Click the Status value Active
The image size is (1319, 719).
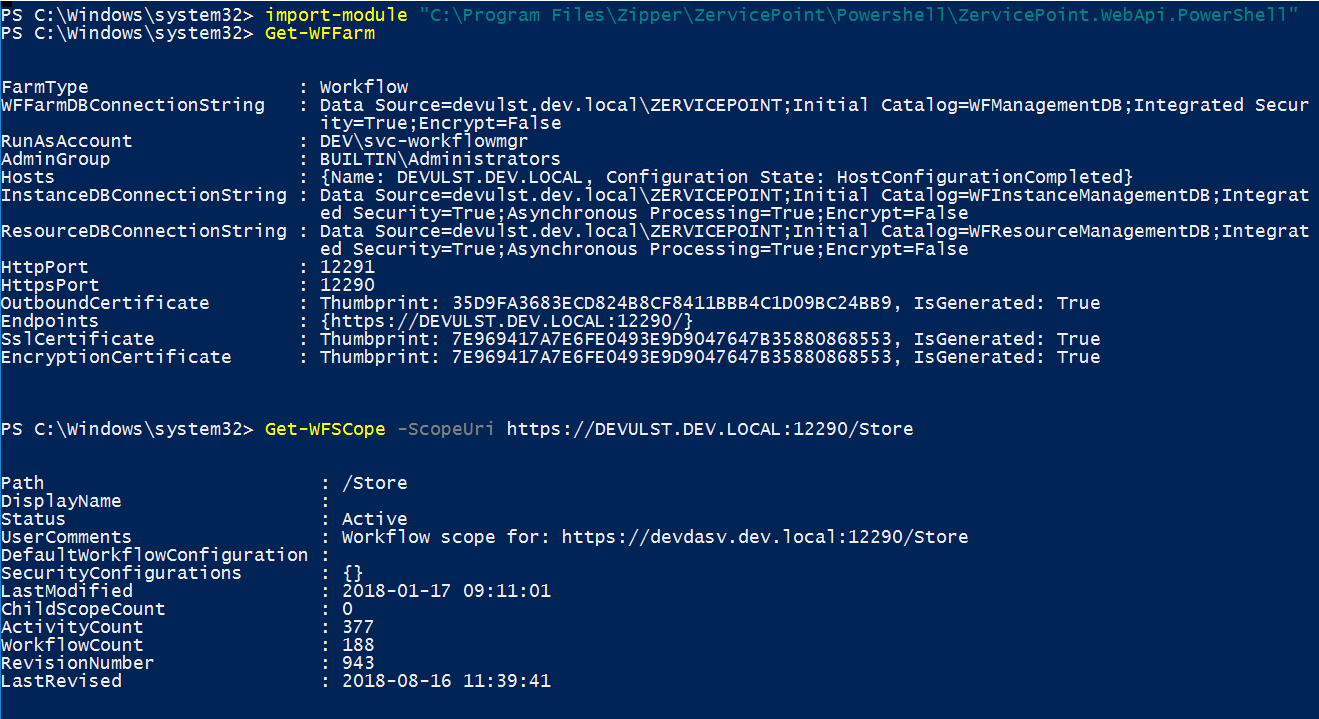click(375, 519)
